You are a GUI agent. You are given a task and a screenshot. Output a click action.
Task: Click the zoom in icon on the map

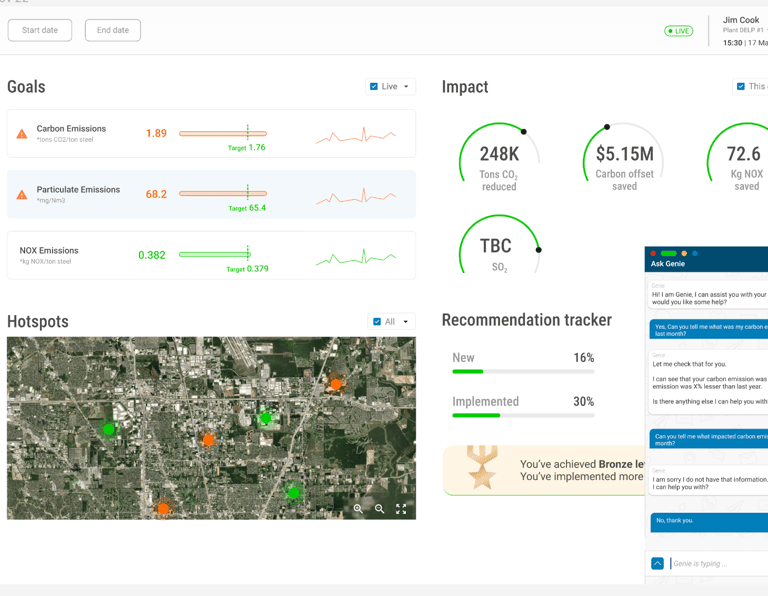358,509
